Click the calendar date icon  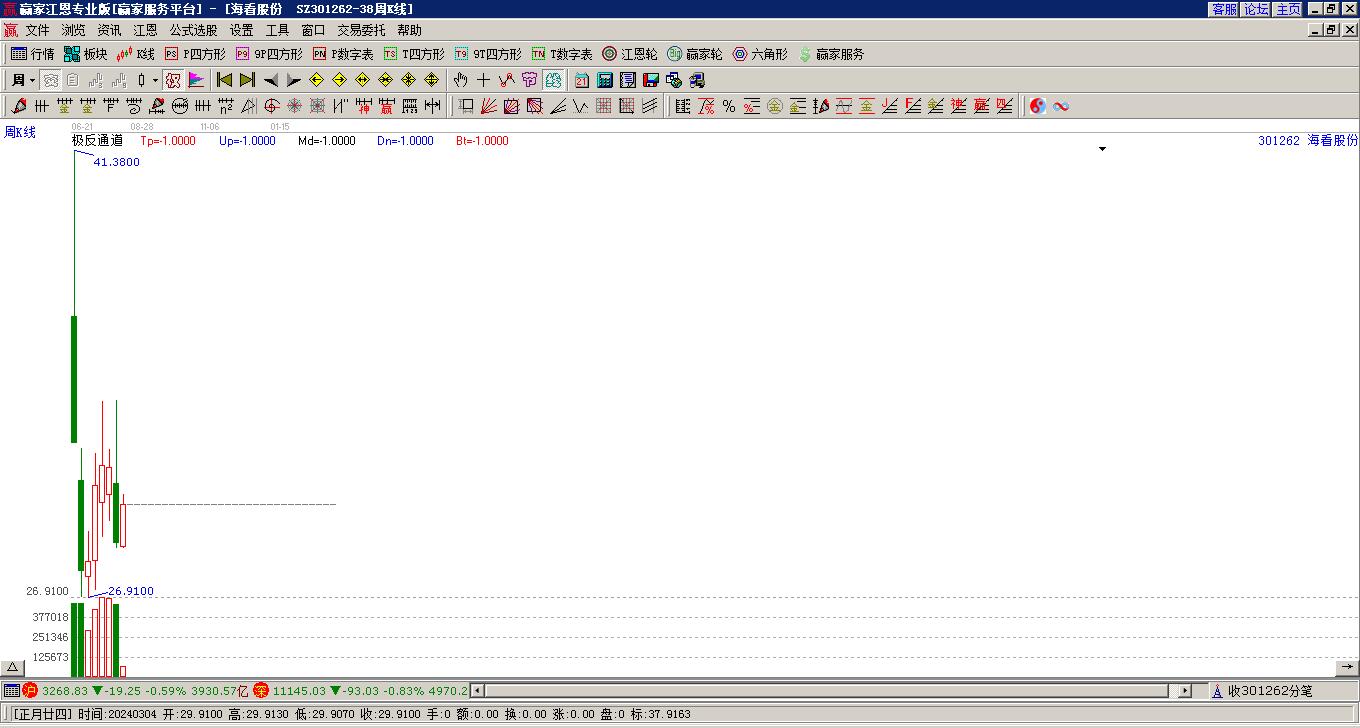(x=582, y=80)
